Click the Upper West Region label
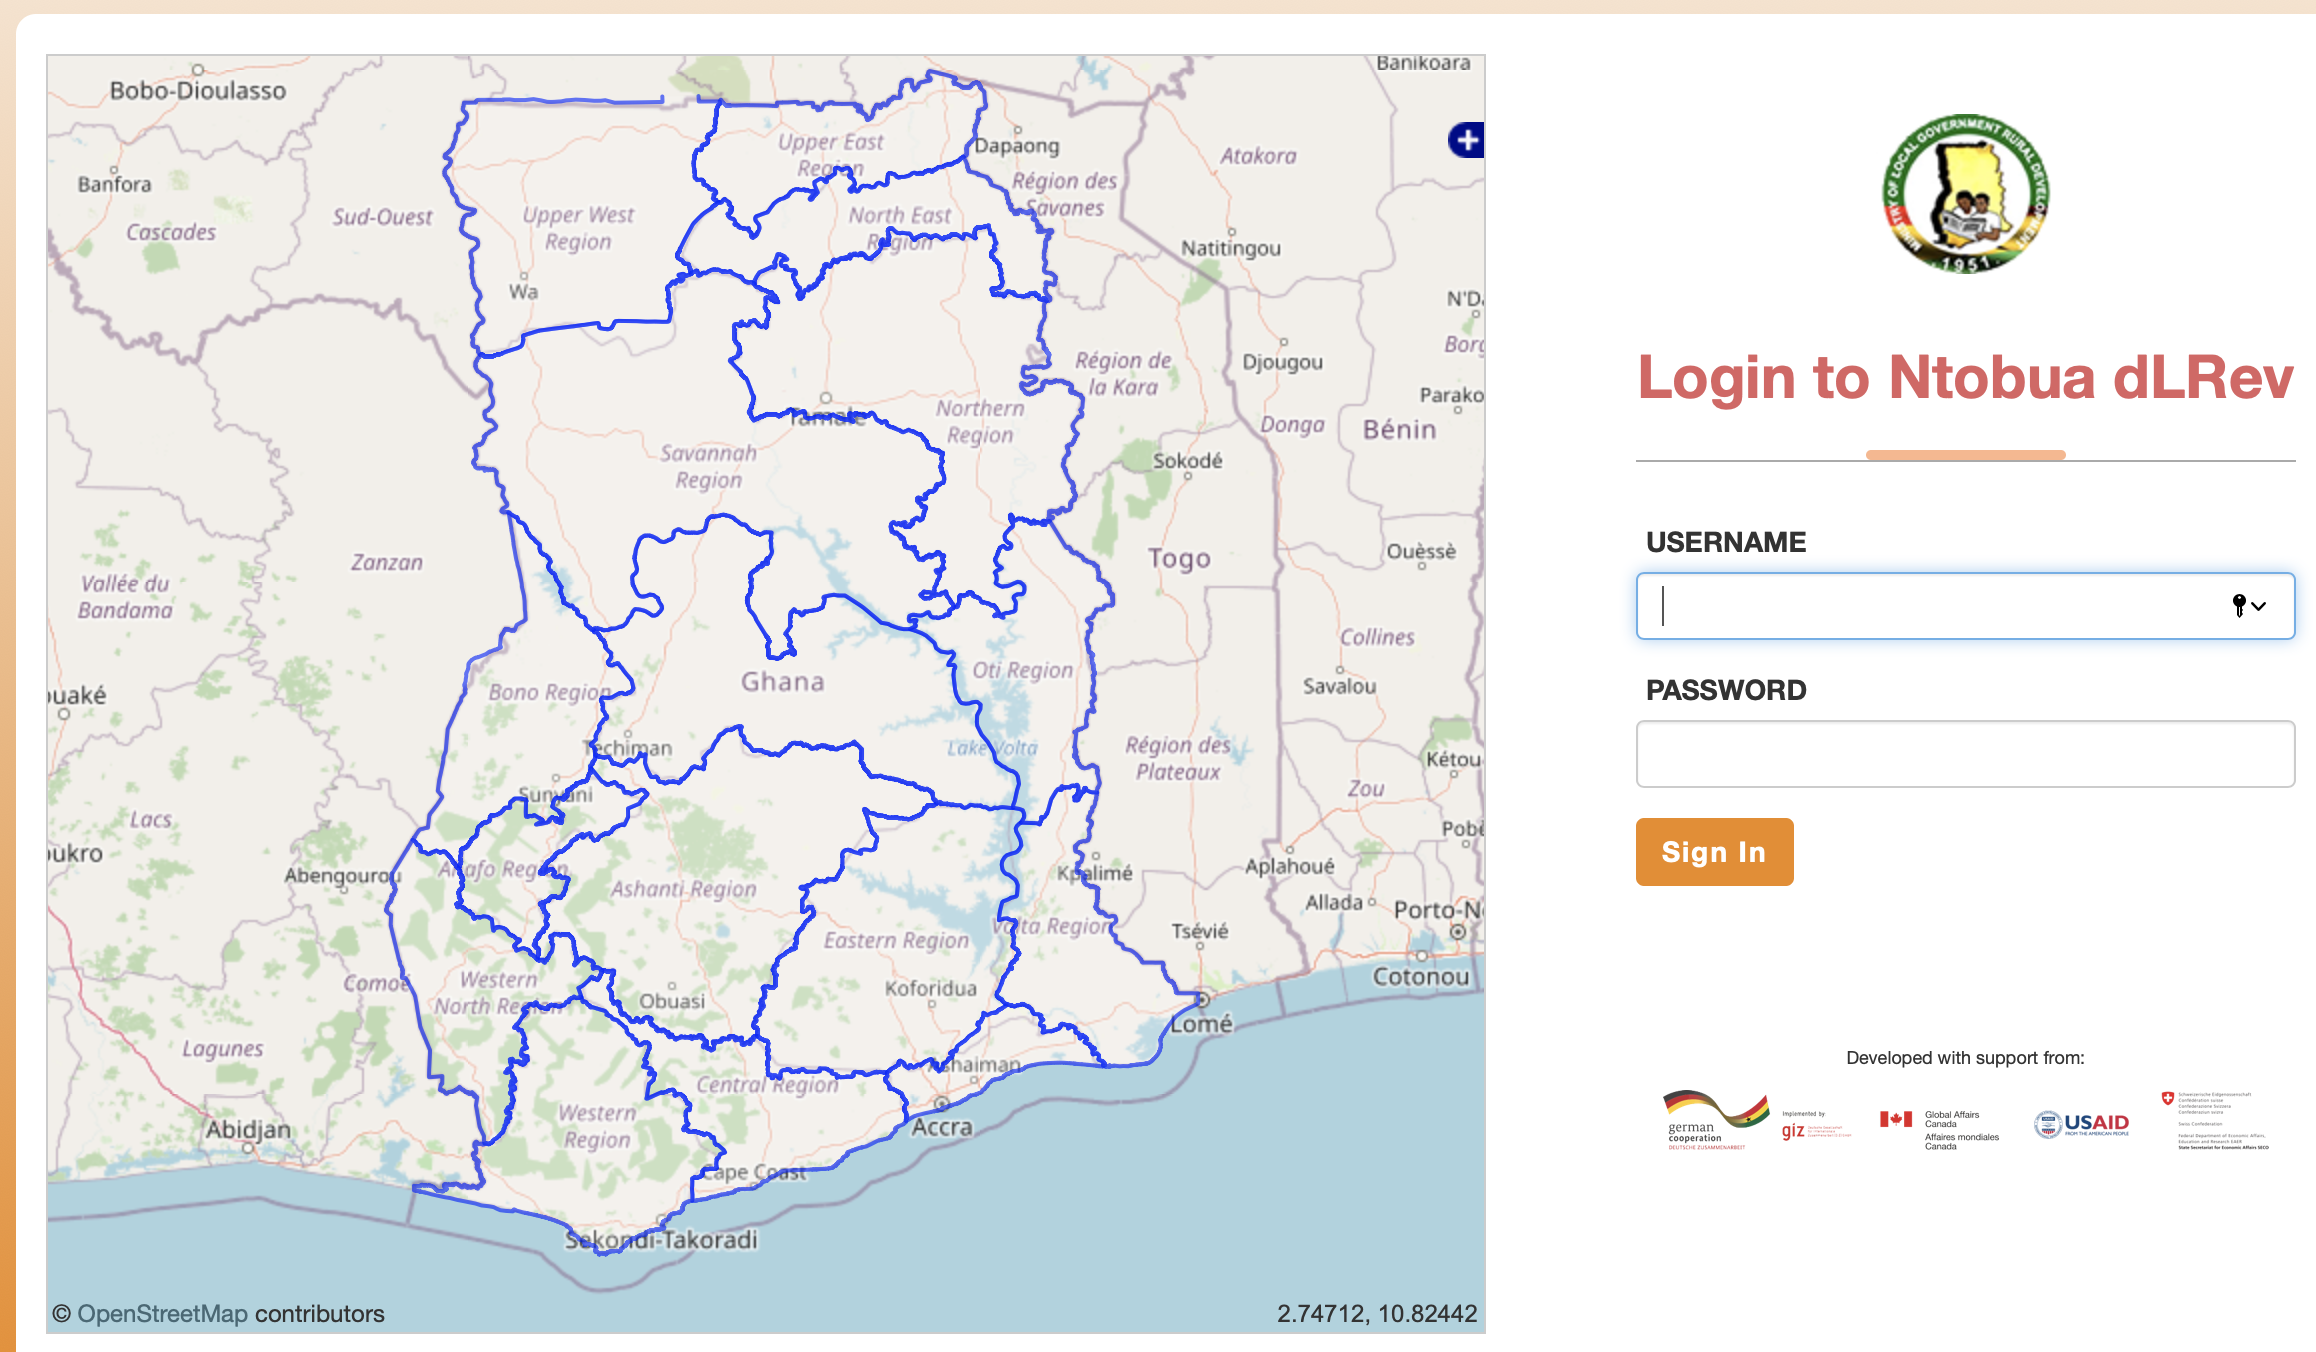Screen dimensions: 2316x1352 (x=578, y=228)
